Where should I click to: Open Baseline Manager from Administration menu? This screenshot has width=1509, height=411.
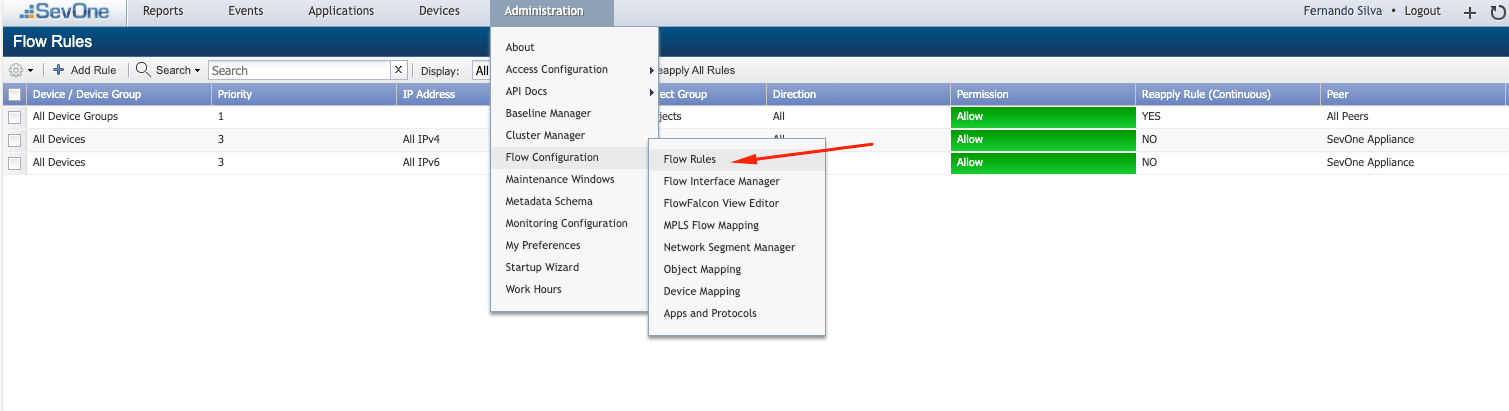point(548,113)
